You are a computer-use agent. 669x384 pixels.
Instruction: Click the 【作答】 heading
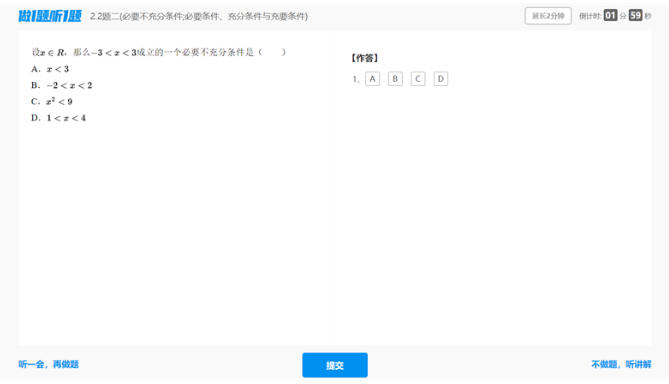click(x=365, y=58)
